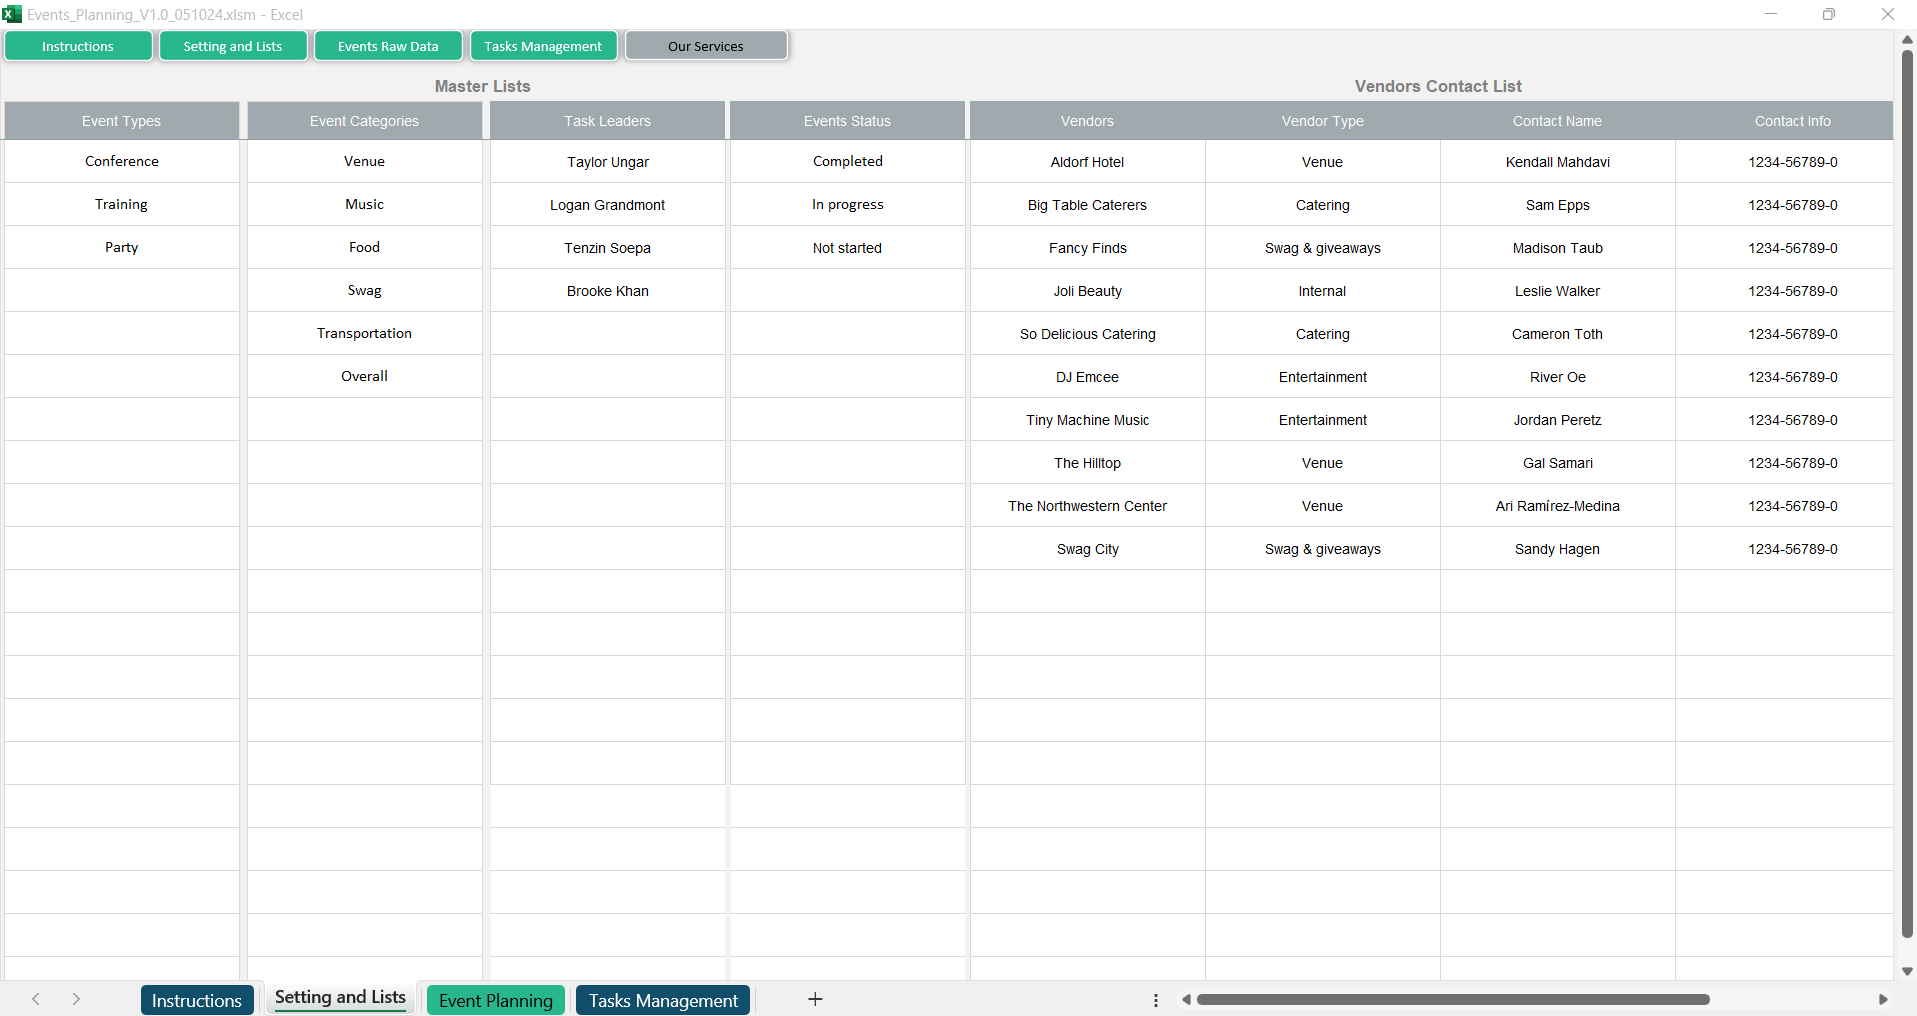Click the three-dot sheet tab splitter
This screenshot has width=1917, height=1016.
1156,1000
